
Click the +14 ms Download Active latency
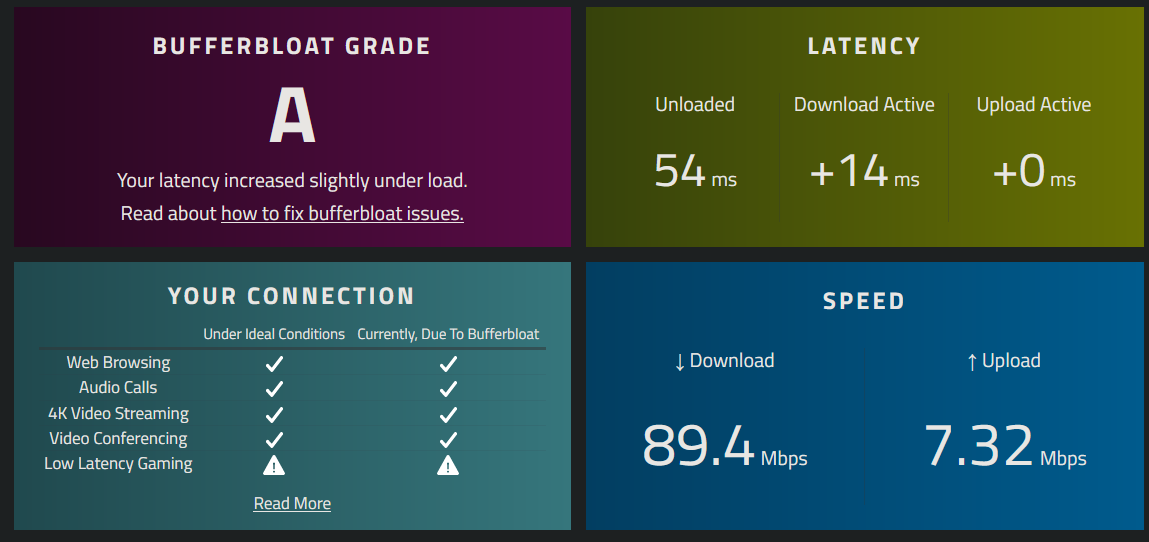point(865,171)
